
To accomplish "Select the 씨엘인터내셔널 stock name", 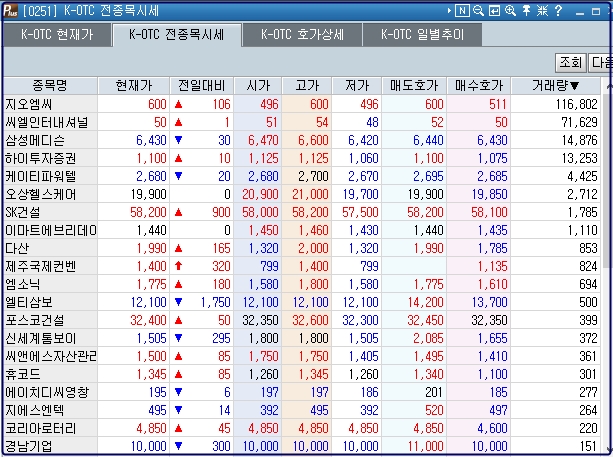I will click(x=47, y=122).
